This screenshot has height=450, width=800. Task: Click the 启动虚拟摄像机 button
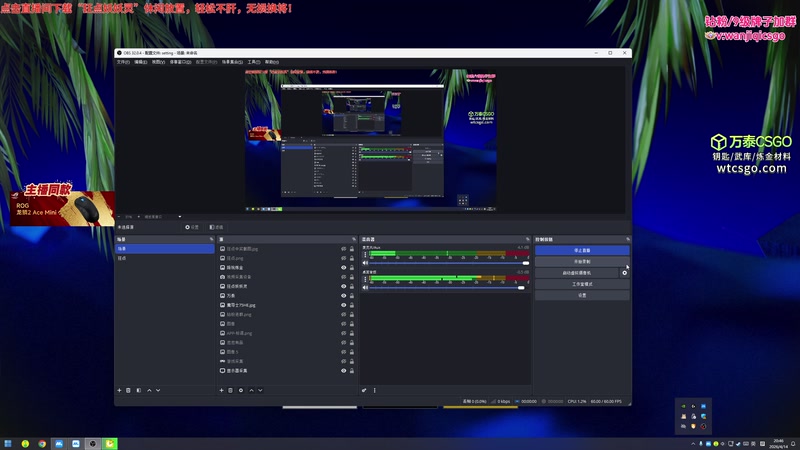pos(577,273)
